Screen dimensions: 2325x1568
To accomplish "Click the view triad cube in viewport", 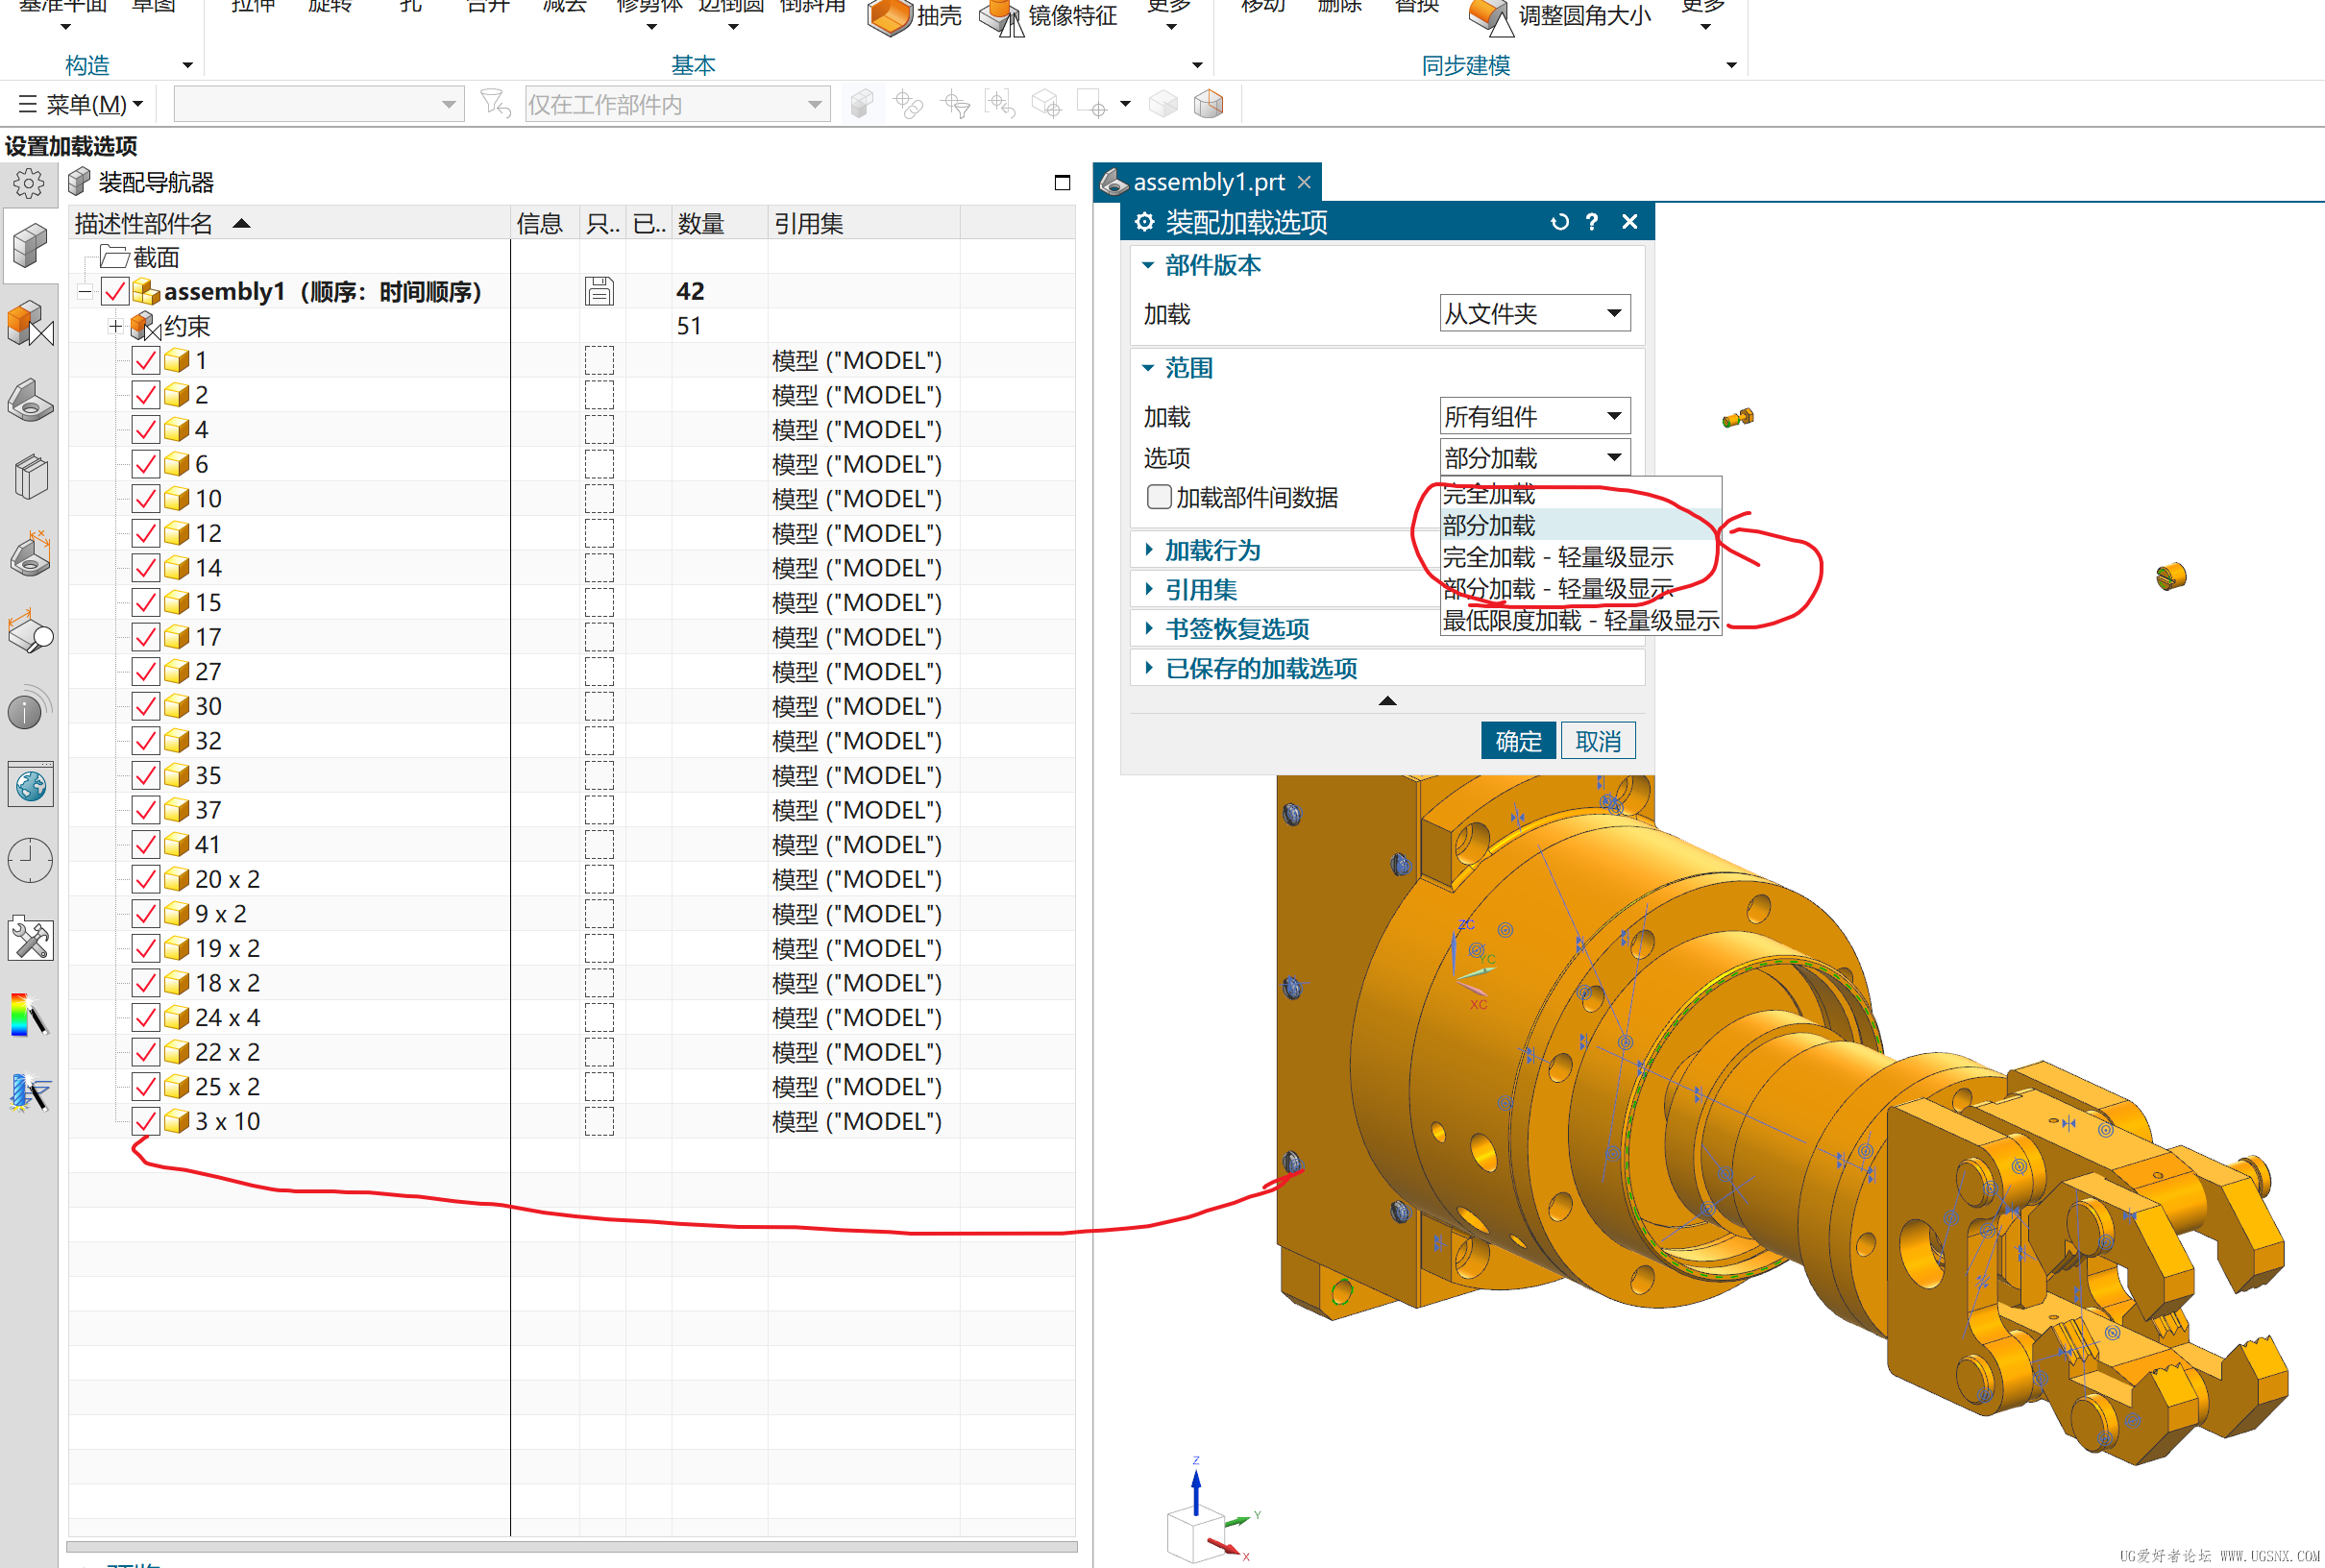I will click(x=1194, y=1533).
